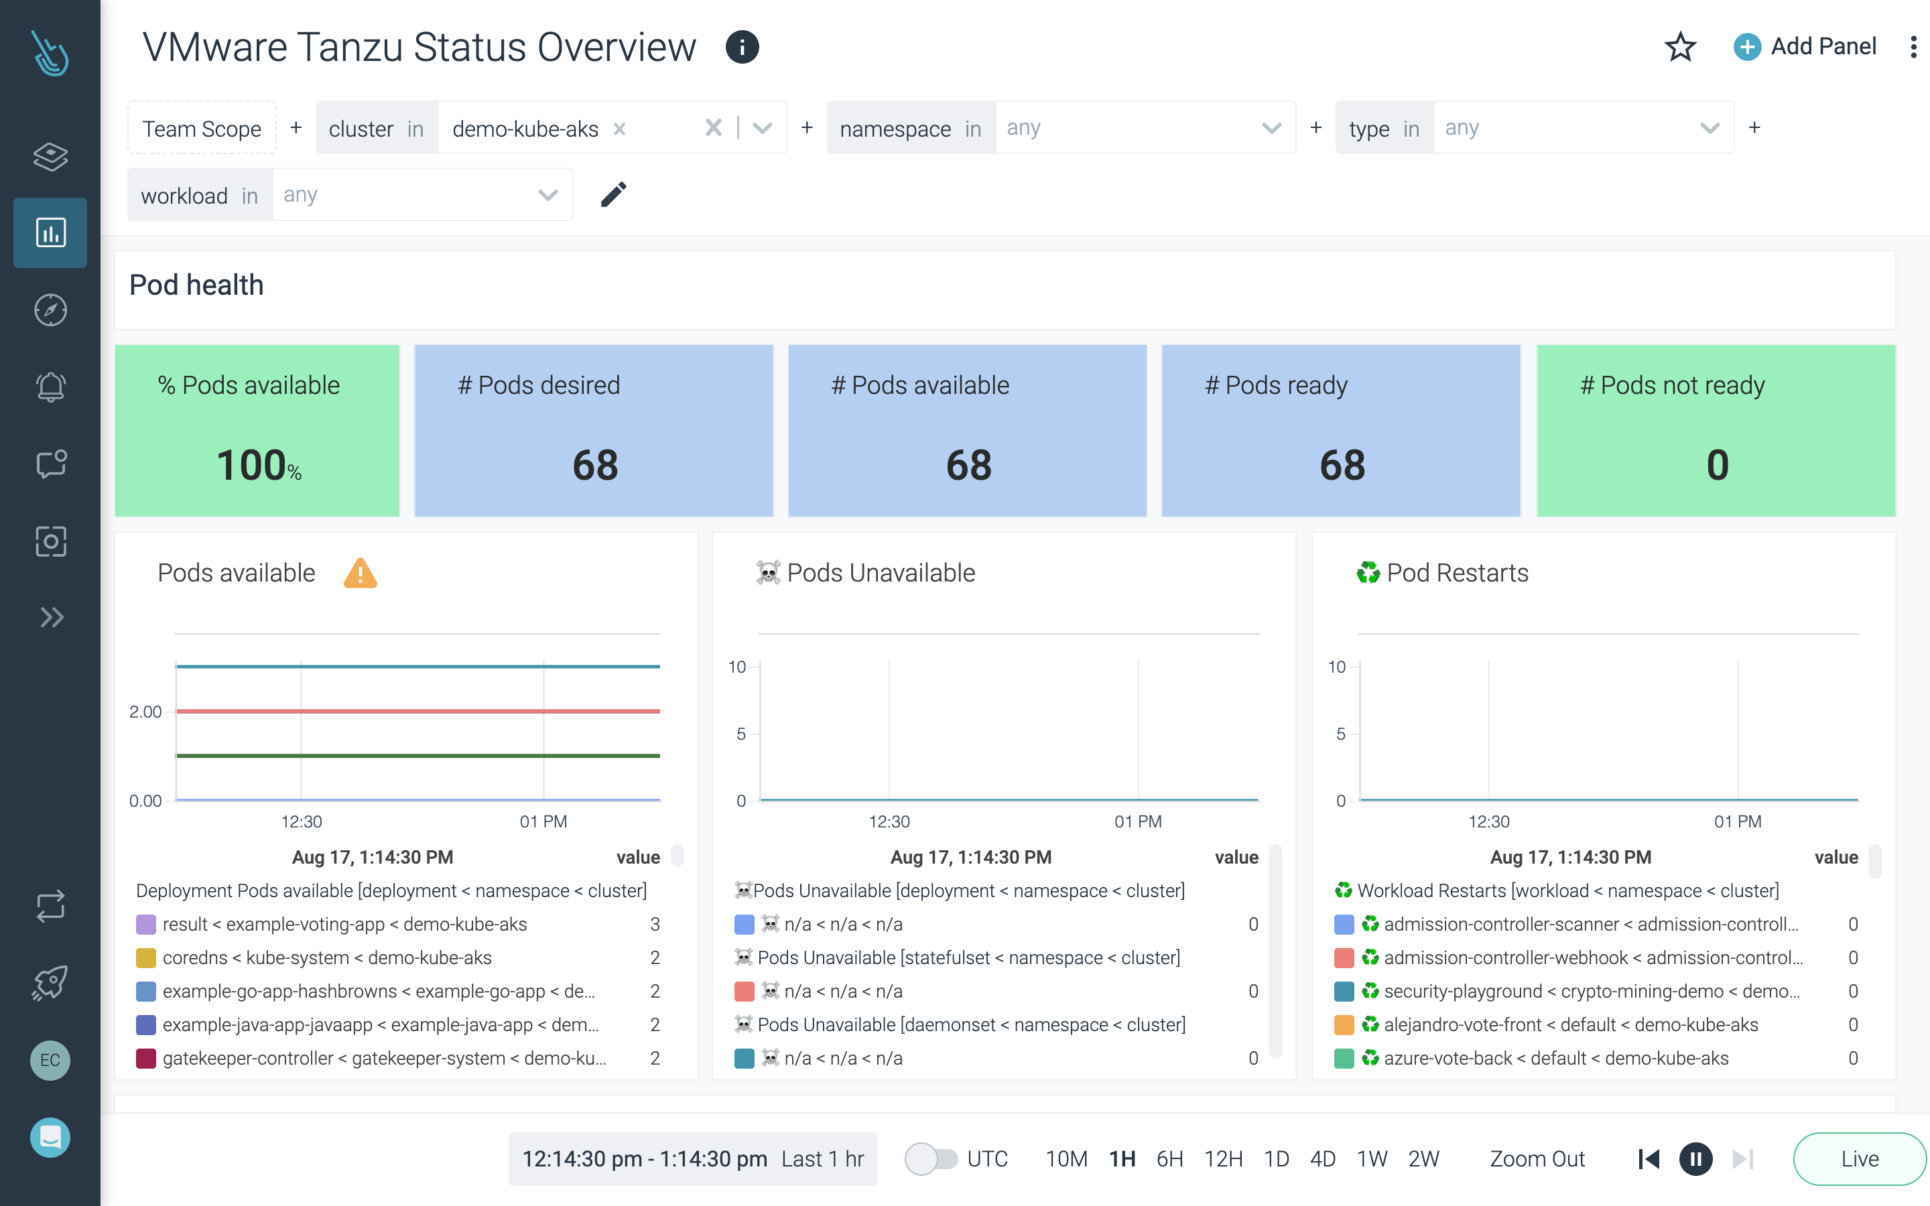
Task: Toggle the UTC time switch
Action: pos(934,1158)
